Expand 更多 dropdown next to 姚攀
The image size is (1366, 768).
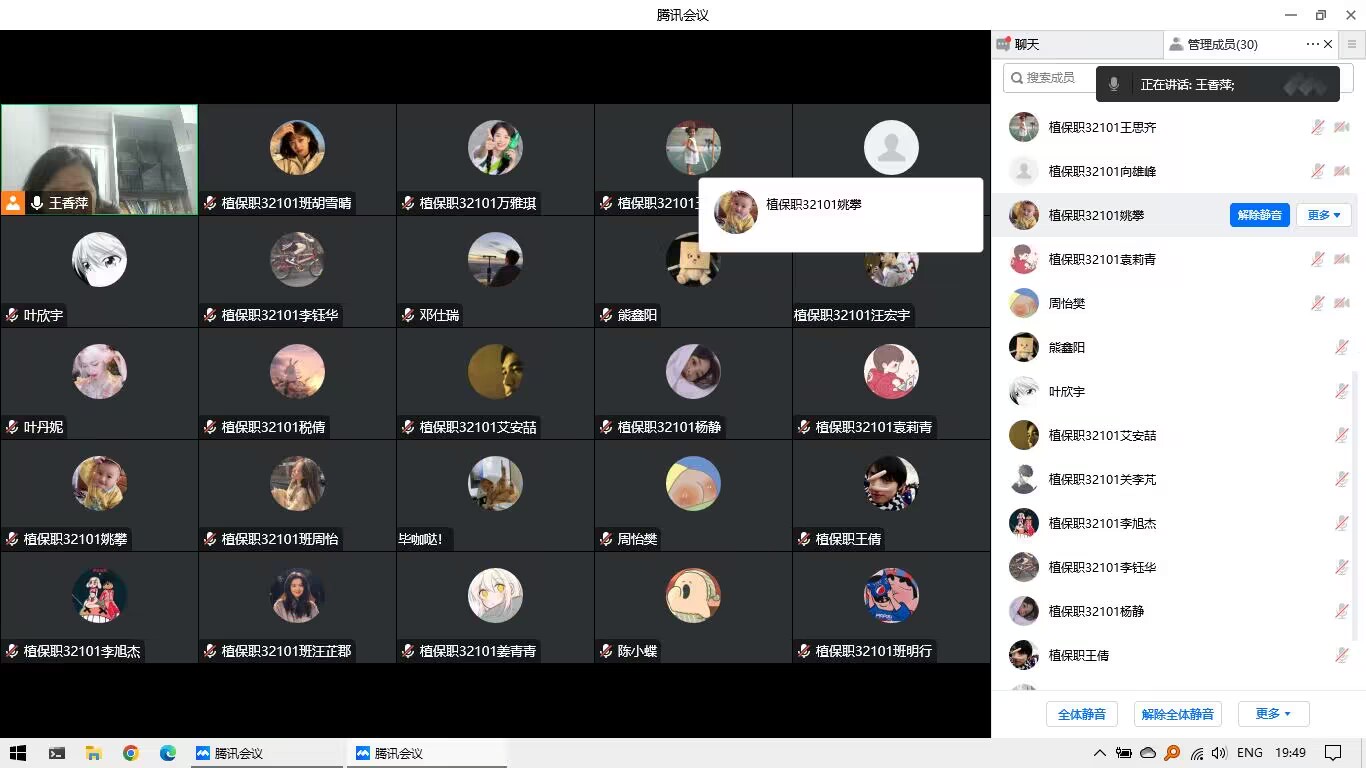pos(1323,215)
